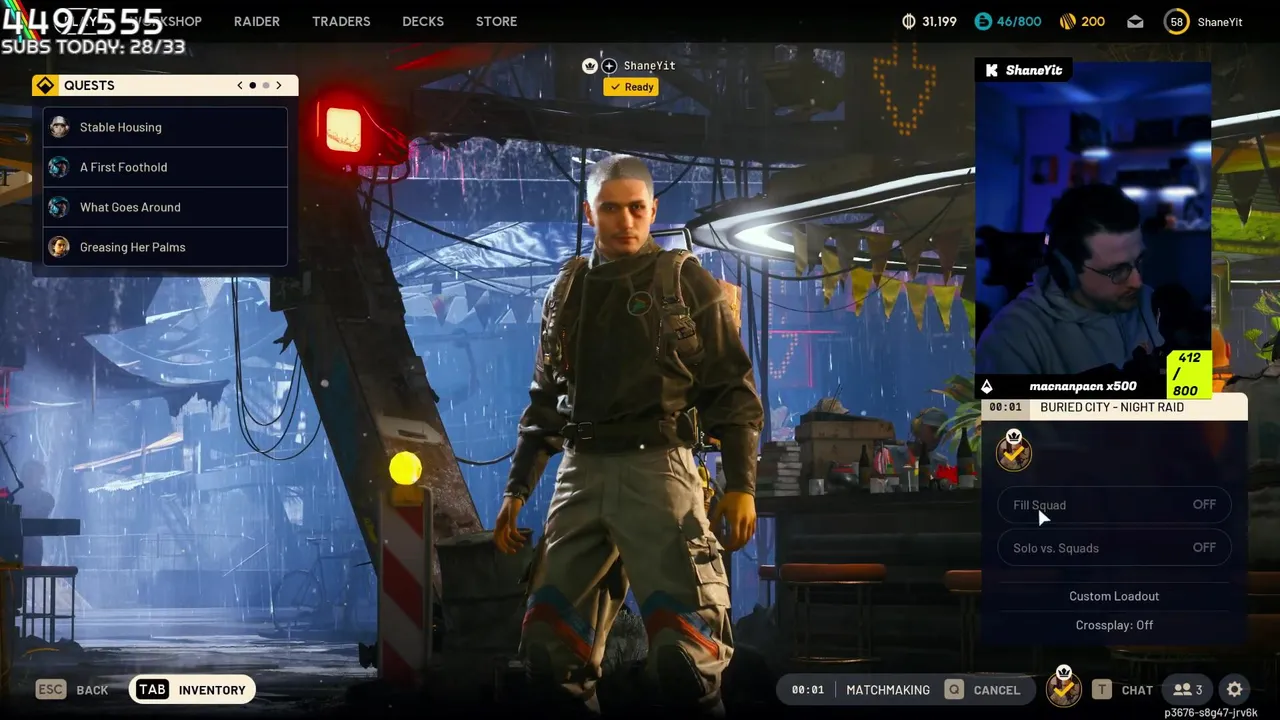Image resolution: width=1280 pixels, height=720 pixels.
Task: Click the bottom bar ready player badge
Action: [x=1063, y=688]
